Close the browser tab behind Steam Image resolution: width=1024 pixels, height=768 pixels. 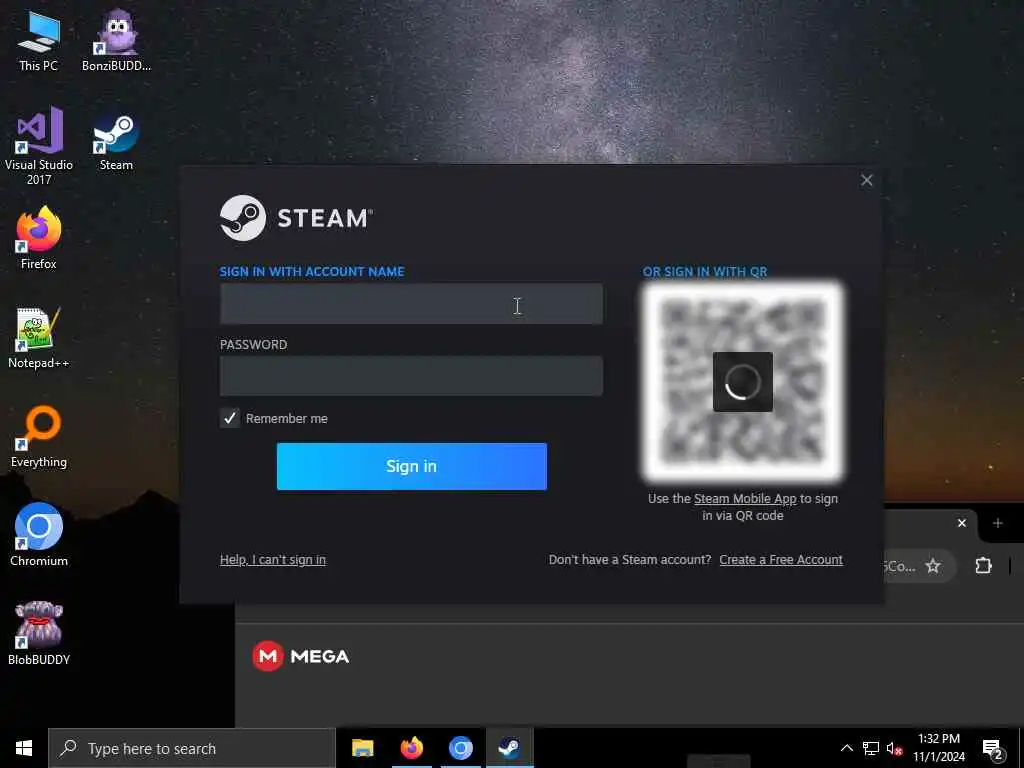tap(962, 523)
